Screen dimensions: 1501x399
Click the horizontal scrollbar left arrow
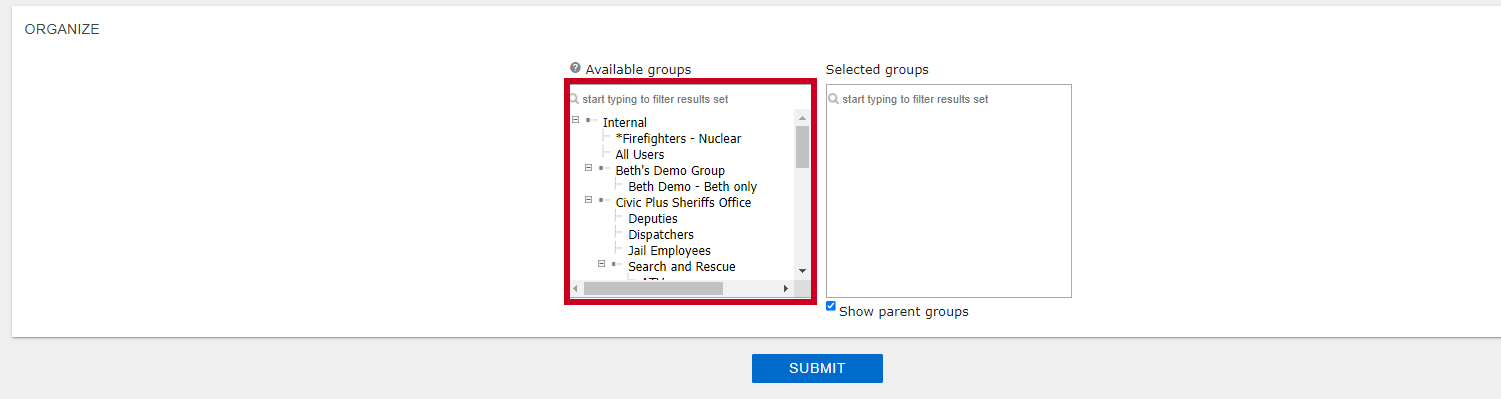575,288
